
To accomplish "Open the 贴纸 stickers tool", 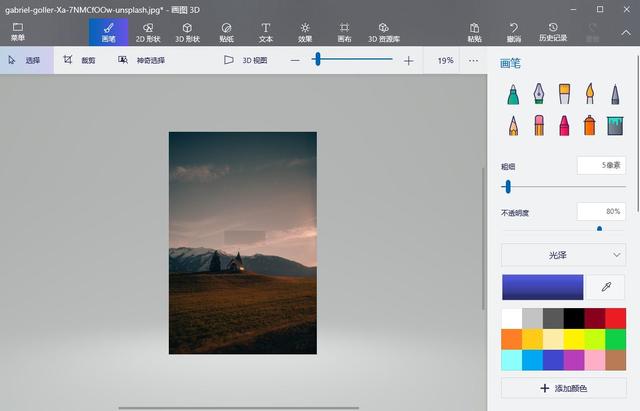I will pos(226,32).
